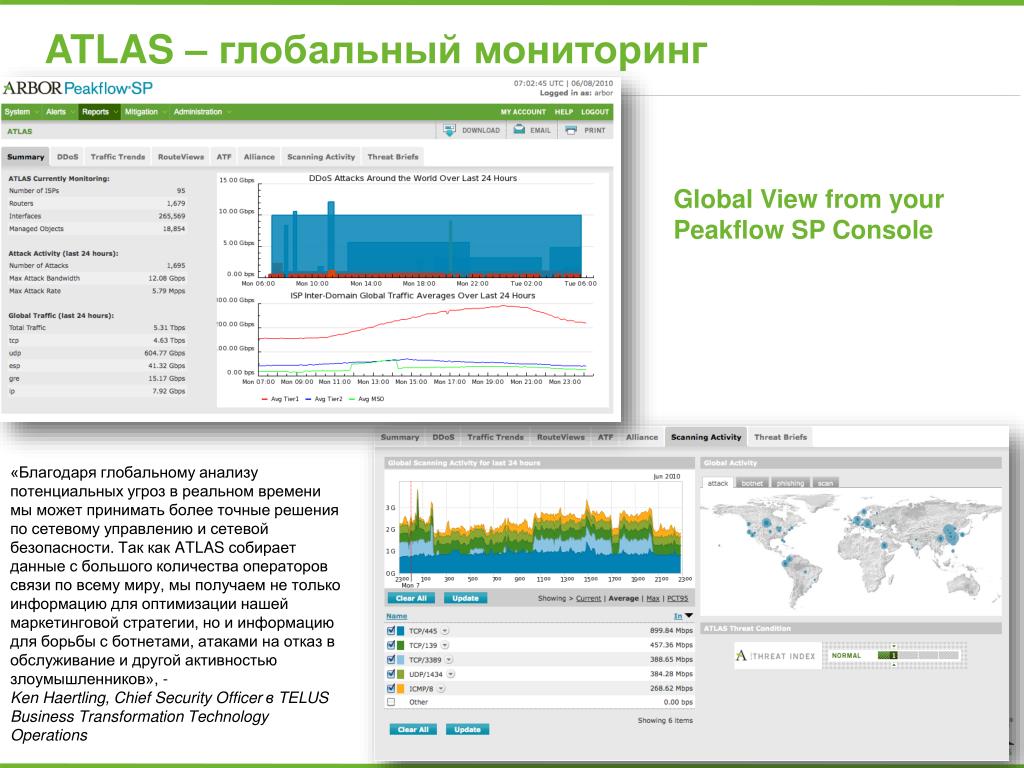
Task: Select the Summary tab in the upper window
Action: [x=25, y=157]
